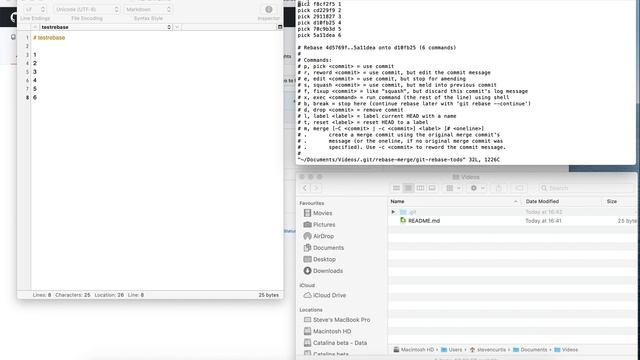The height and width of the screenshot is (360, 640).
Task: Click 'pick cd229f9 2' line in terminal
Action: 319,10
